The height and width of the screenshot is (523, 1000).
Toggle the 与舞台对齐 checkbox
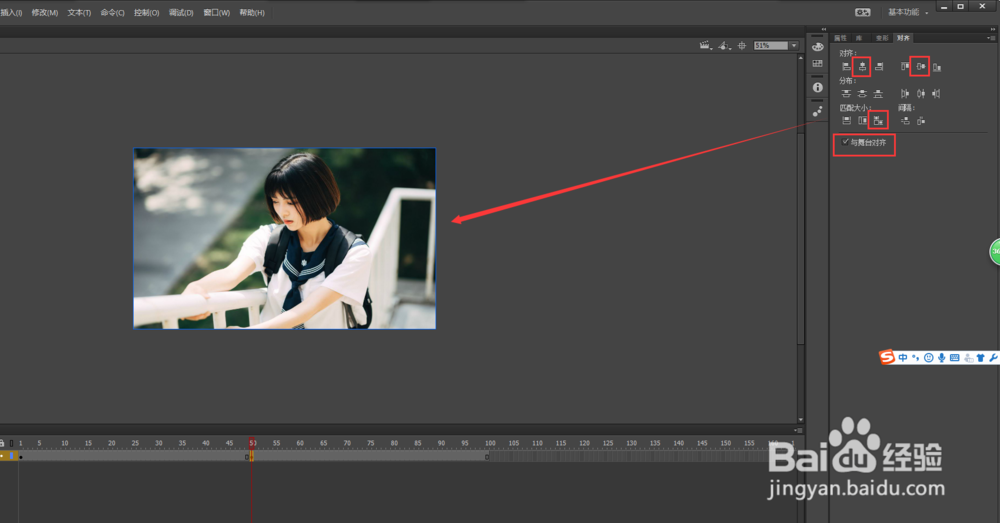[846, 142]
